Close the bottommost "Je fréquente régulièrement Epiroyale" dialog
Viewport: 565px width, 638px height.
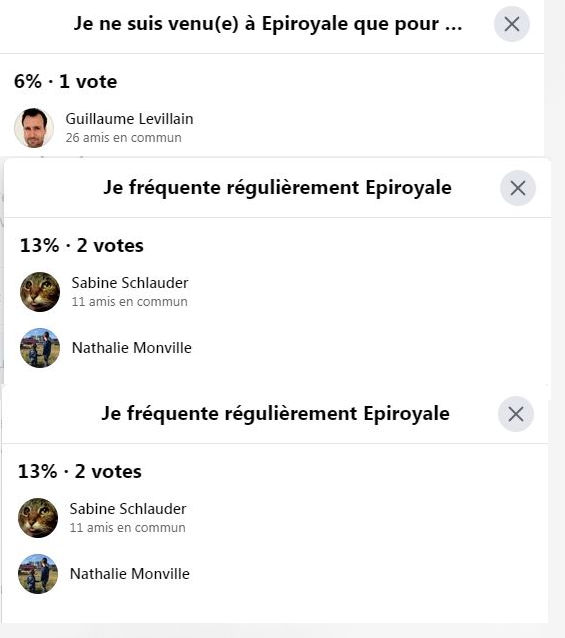pyautogui.click(x=516, y=414)
